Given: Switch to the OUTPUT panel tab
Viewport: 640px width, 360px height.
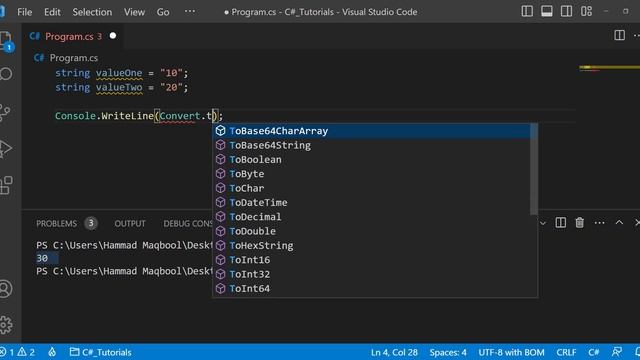Looking at the screenshot, I should pos(130,224).
